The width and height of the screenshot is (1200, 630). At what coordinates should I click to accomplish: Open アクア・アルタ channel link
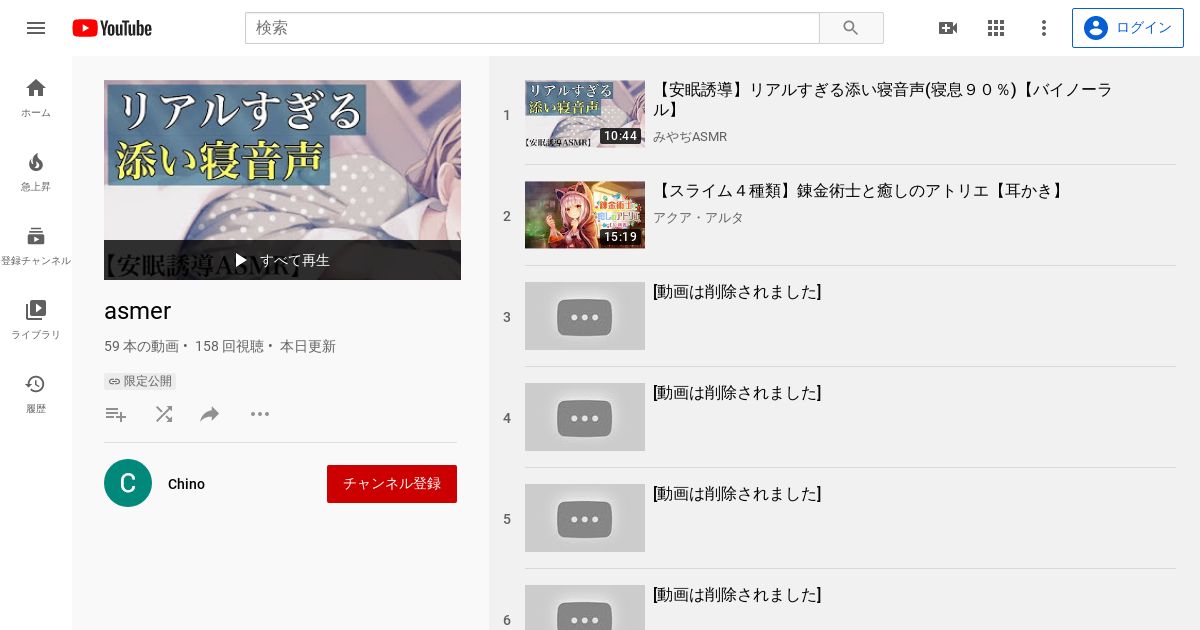pyautogui.click(x=698, y=217)
